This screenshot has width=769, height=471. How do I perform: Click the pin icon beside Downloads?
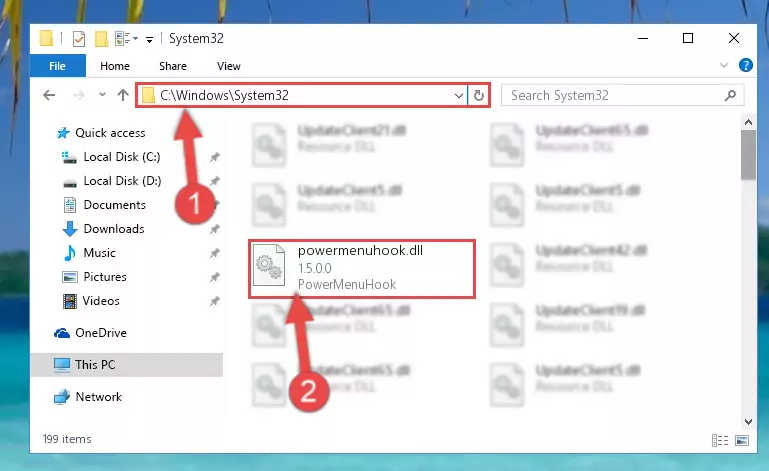[x=214, y=230]
